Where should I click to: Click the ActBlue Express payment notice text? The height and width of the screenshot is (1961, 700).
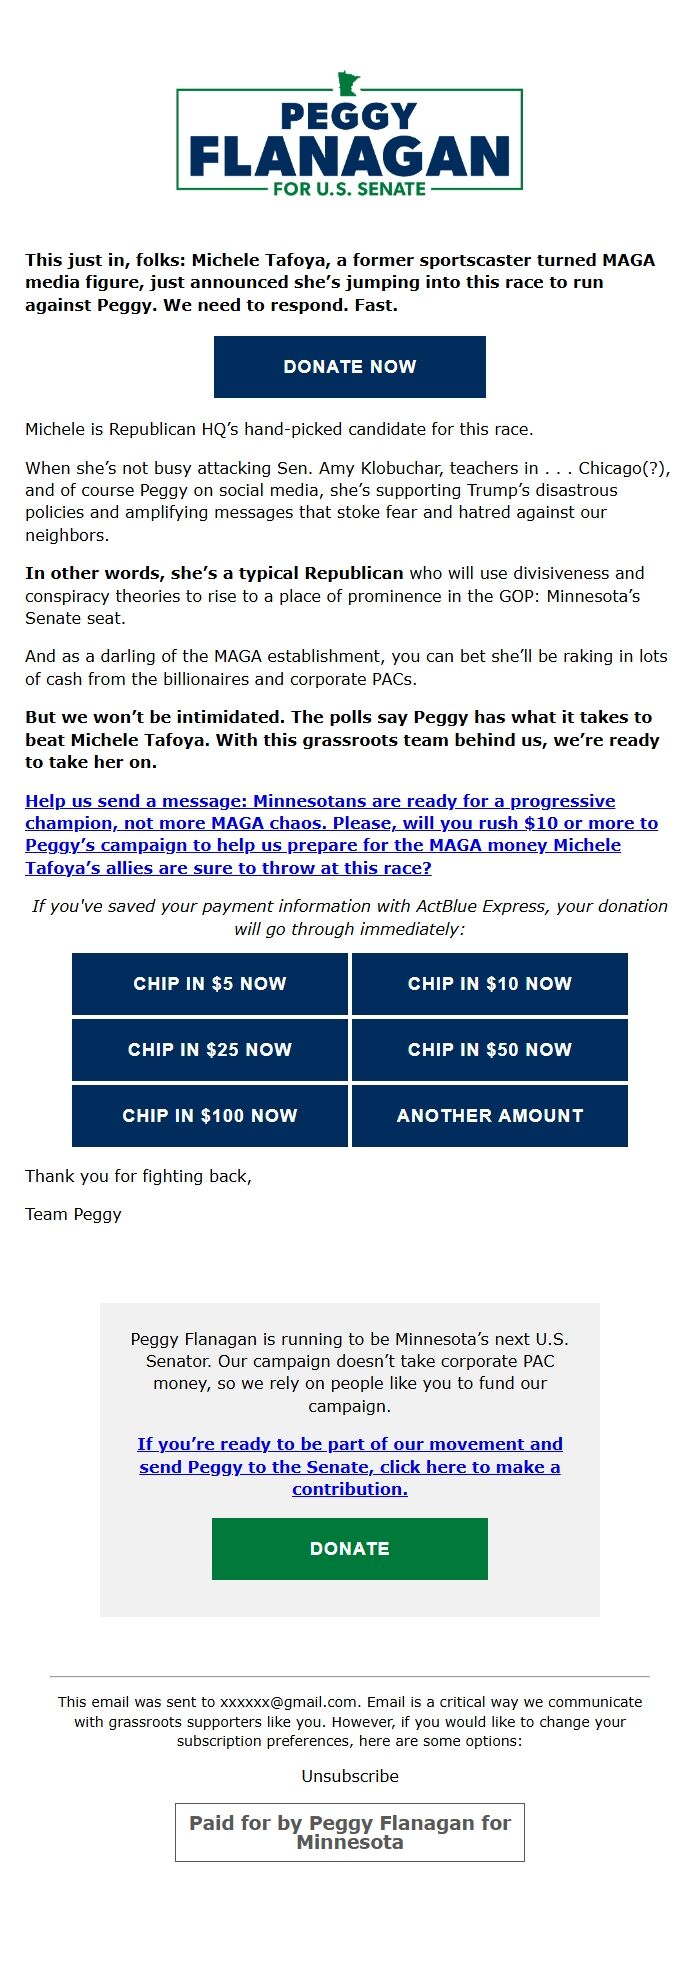point(349,916)
